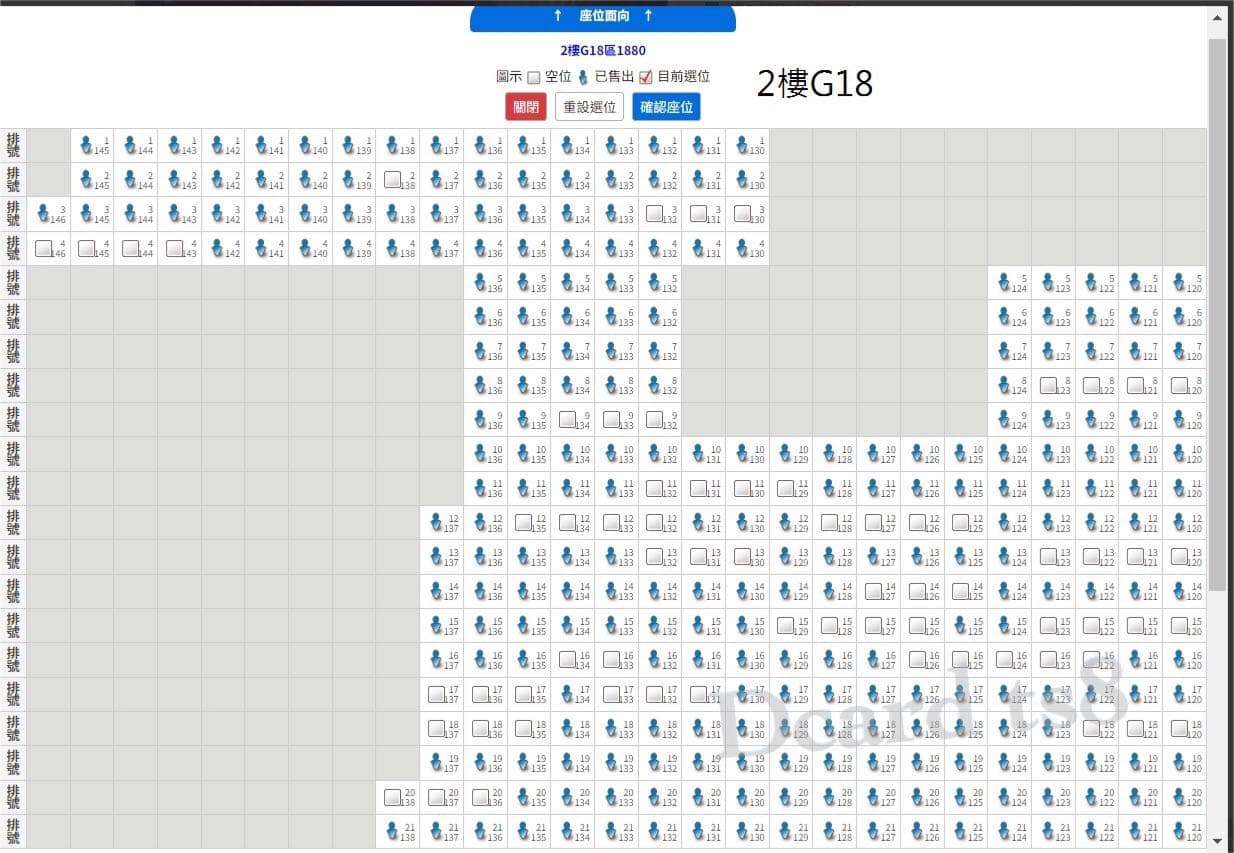Check the empty seat at row 8 seat 120
The image size is (1234, 853).
point(1180,385)
